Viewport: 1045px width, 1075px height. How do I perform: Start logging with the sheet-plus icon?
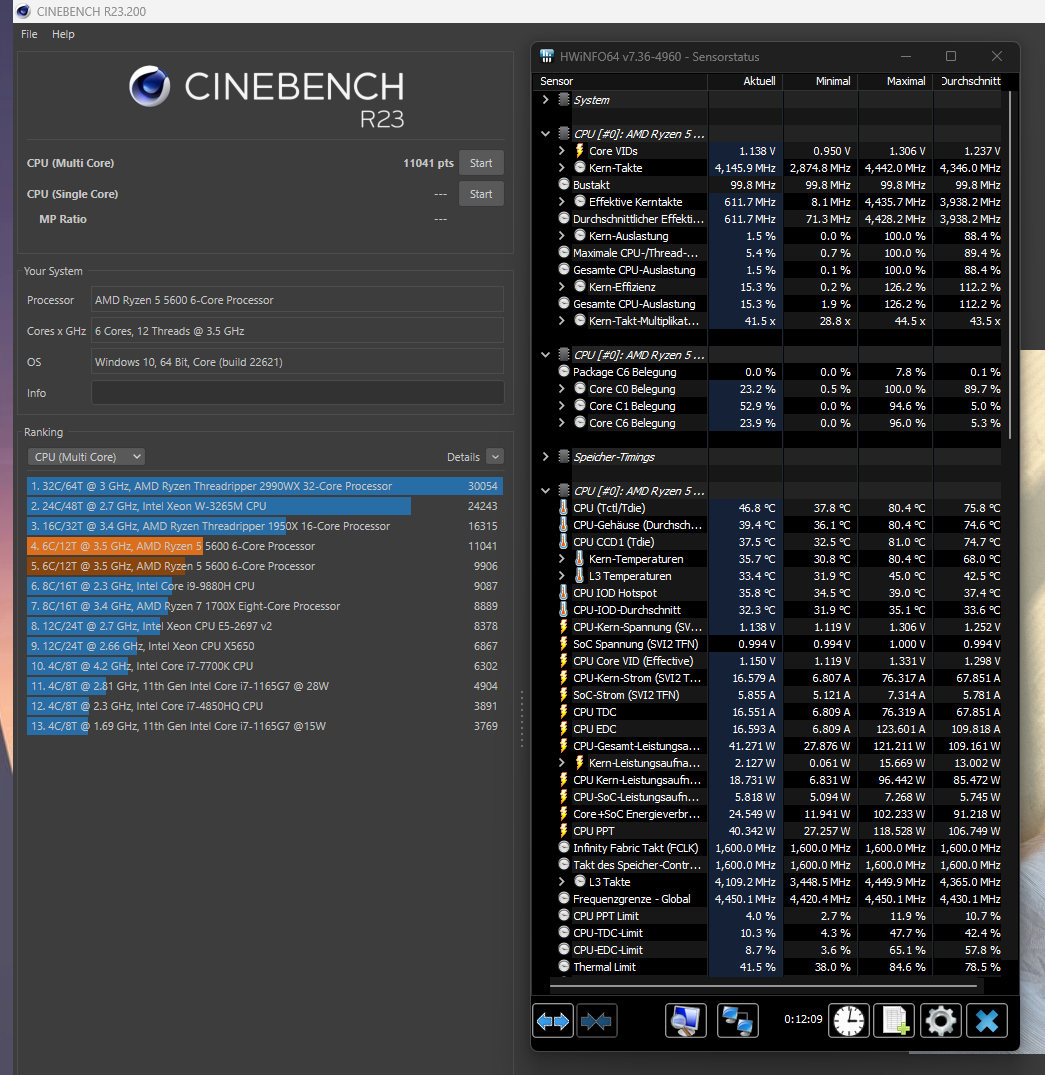pyautogui.click(x=895, y=1021)
